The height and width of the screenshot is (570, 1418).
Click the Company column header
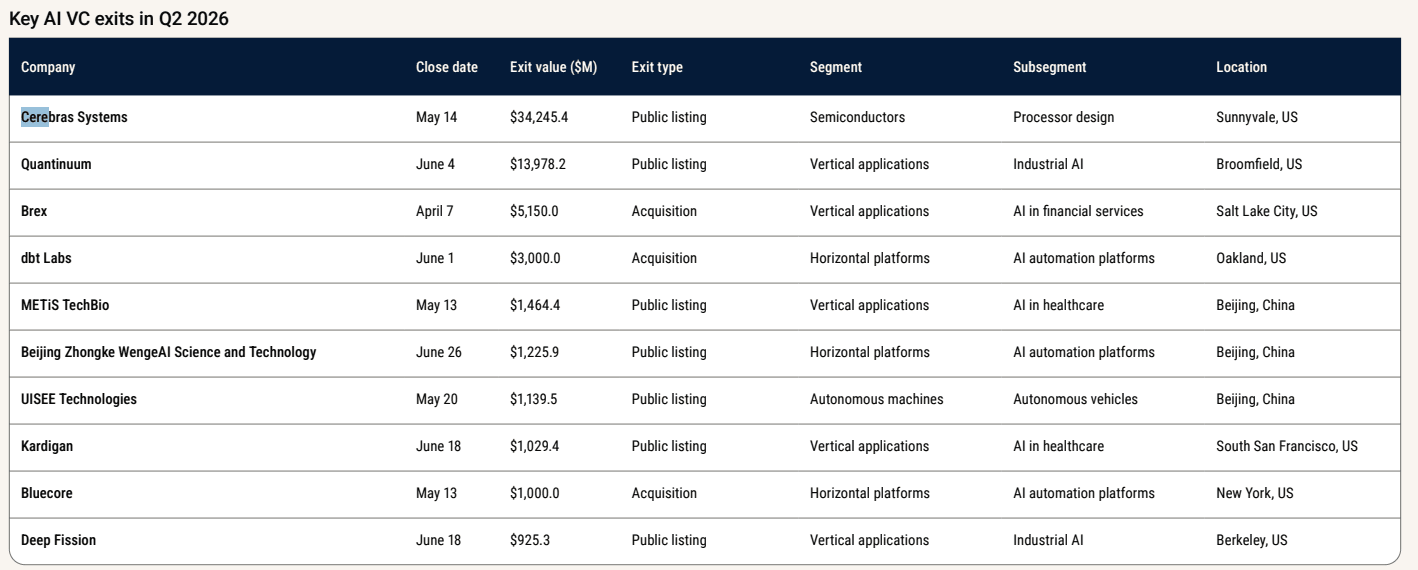(x=48, y=67)
